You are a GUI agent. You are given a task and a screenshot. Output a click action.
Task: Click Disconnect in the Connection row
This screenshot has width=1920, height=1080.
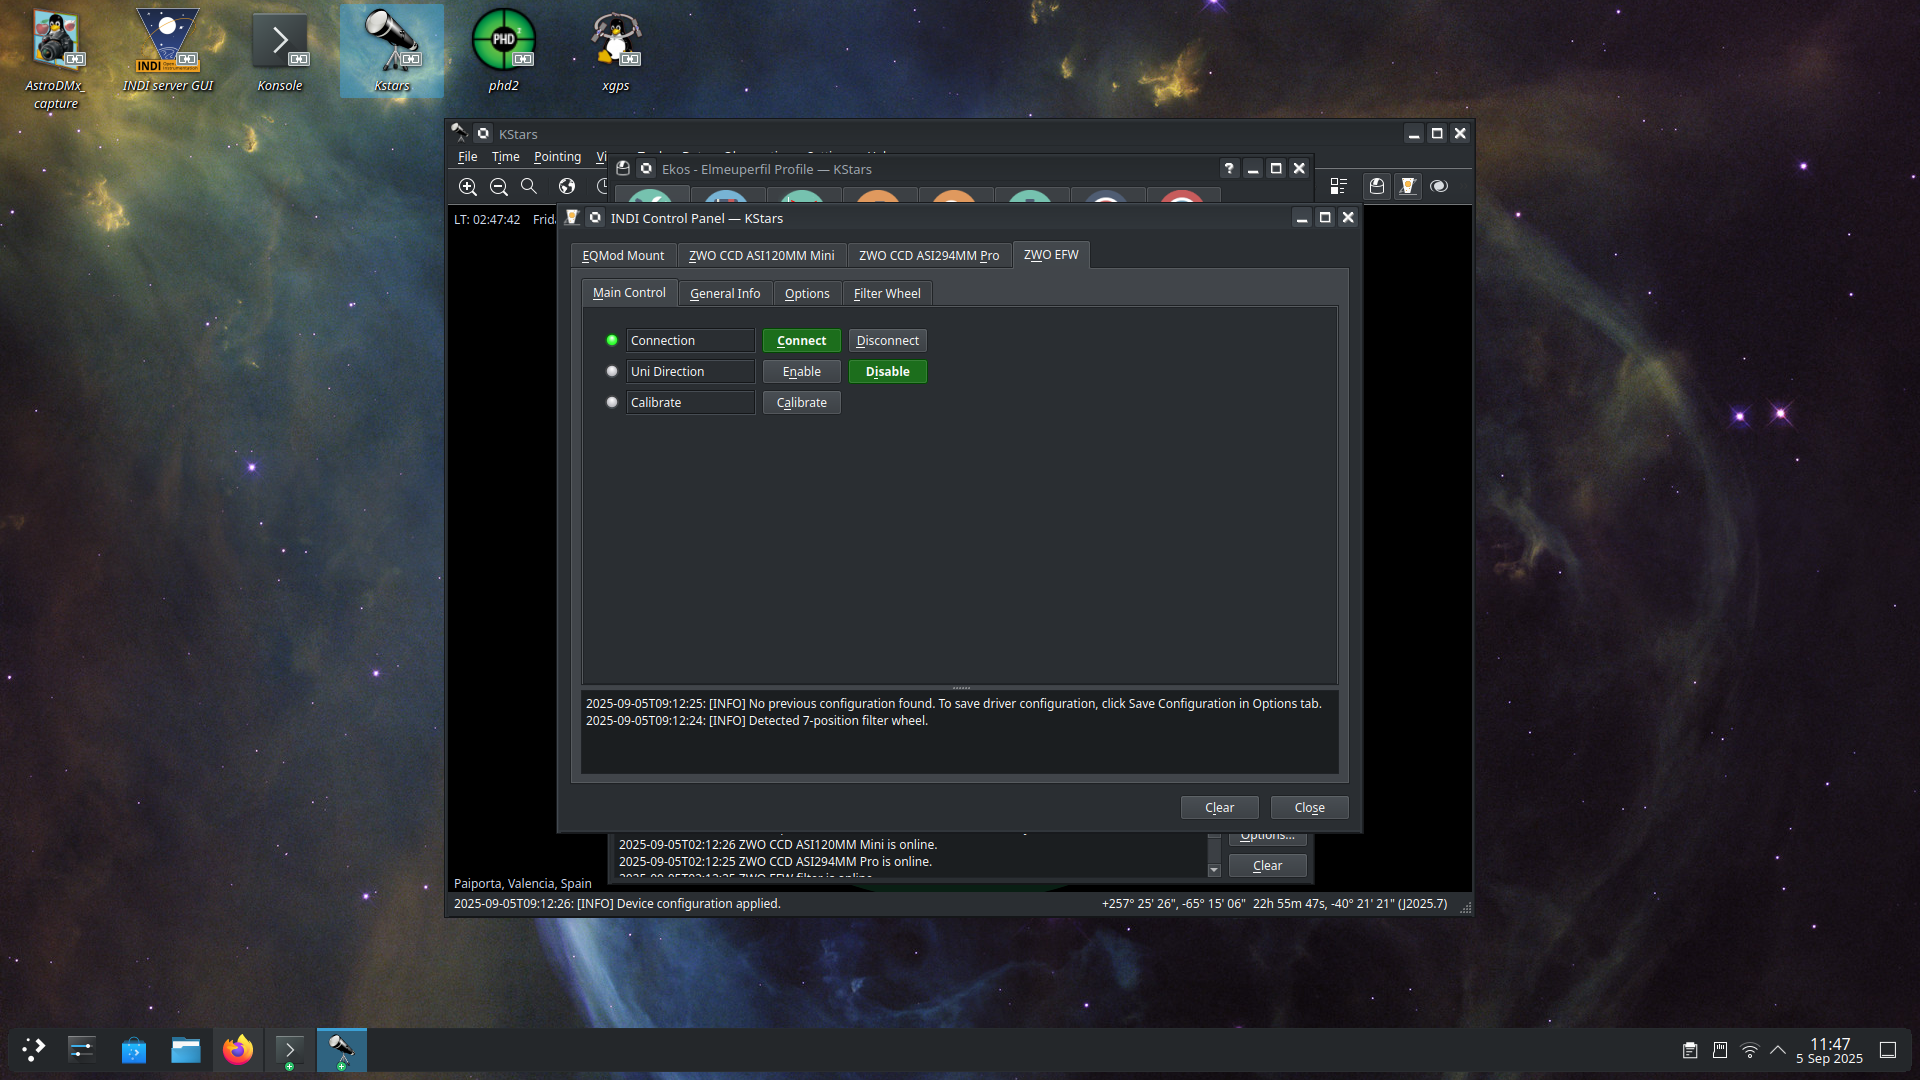(888, 341)
